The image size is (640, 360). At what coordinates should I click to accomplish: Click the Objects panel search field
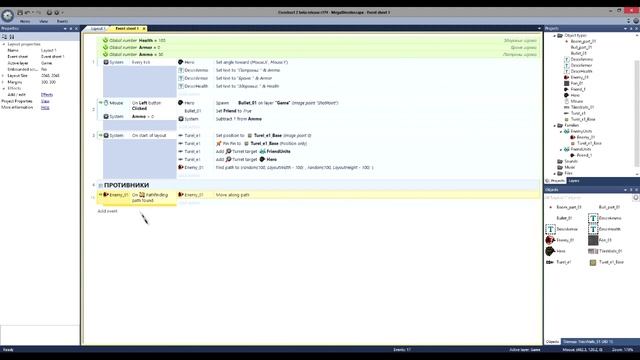[588, 198]
